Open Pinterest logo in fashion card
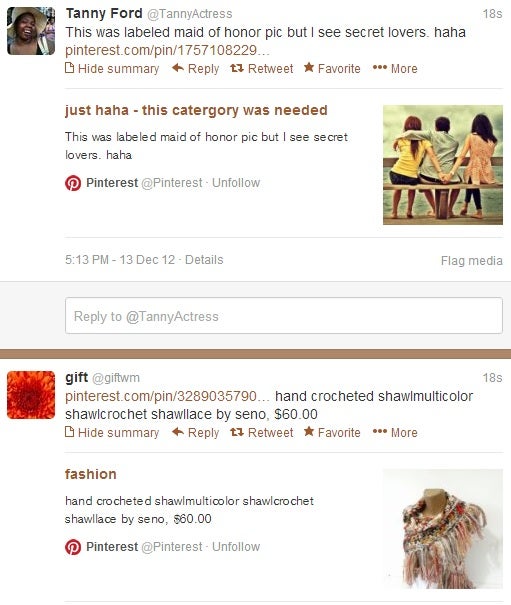Image resolution: width=511 pixels, height=605 pixels. coord(73,547)
